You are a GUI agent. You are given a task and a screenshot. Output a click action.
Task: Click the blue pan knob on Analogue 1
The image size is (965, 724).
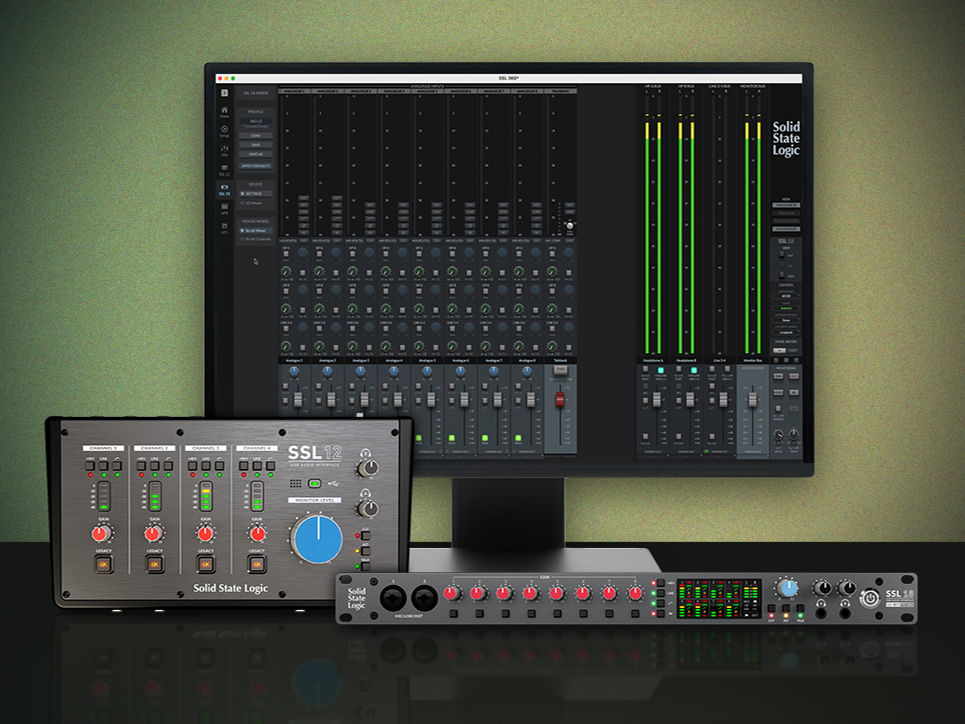294,371
